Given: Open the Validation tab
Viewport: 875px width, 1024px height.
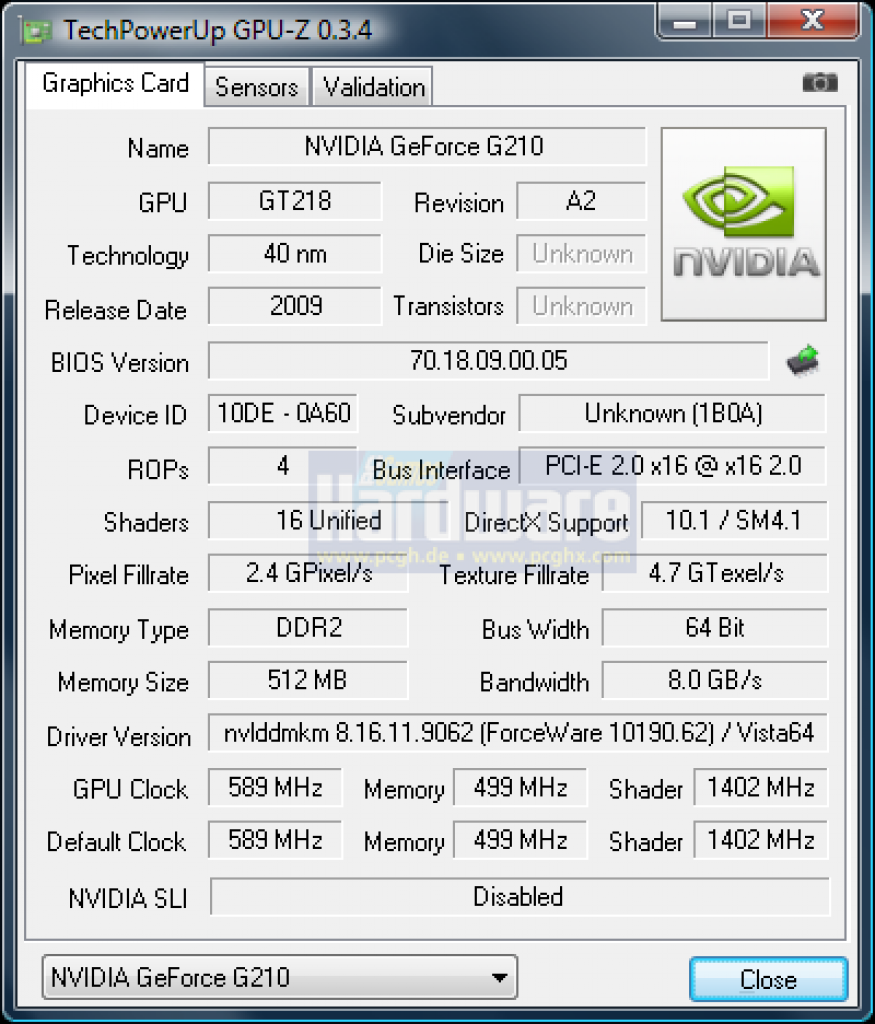Looking at the screenshot, I should [x=374, y=87].
